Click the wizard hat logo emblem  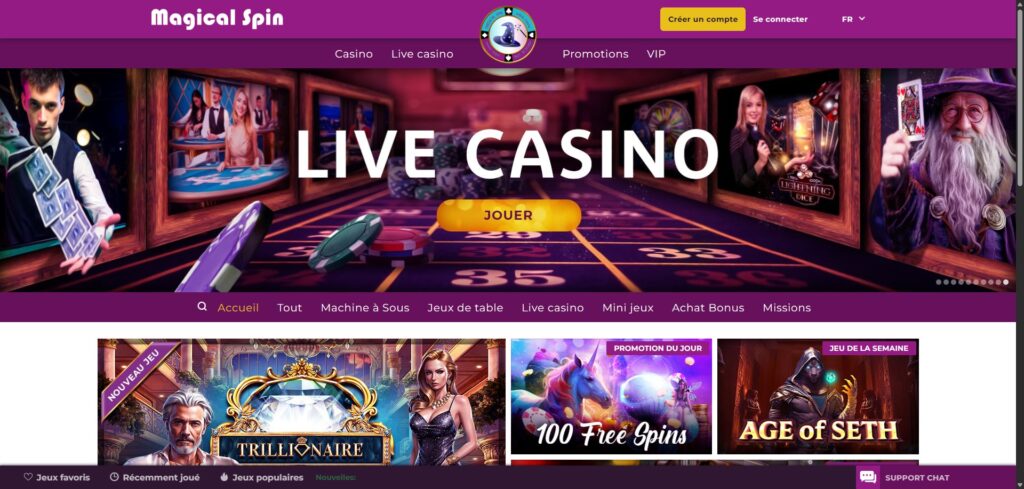click(508, 35)
